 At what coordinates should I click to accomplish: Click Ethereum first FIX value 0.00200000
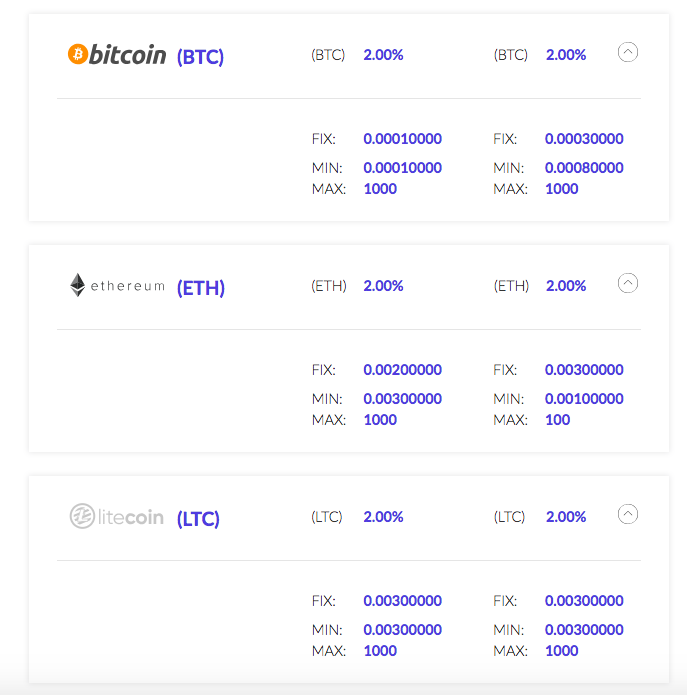[402, 370]
